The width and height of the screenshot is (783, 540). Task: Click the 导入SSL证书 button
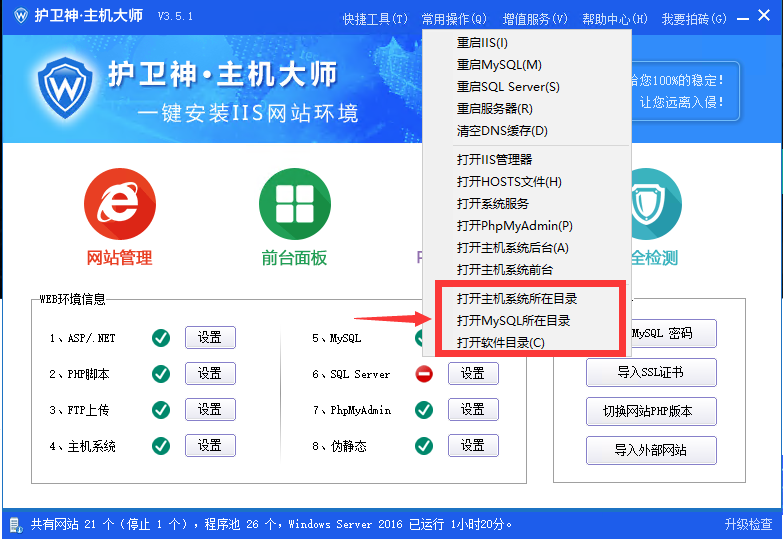[x=650, y=373]
